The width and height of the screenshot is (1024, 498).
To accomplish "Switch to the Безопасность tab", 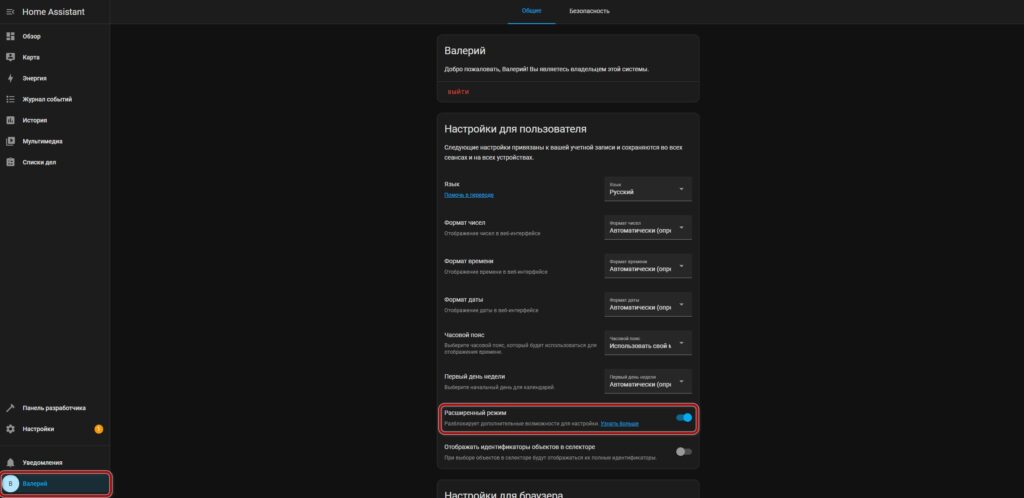I will tap(589, 11).
